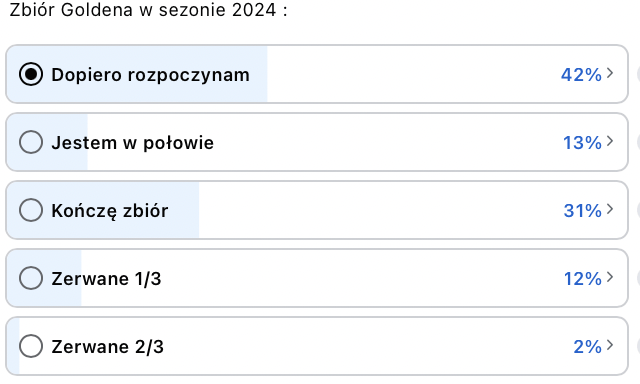The height and width of the screenshot is (384, 640).
Task: Open voters list via 42% chevron
Action: click(610, 73)
